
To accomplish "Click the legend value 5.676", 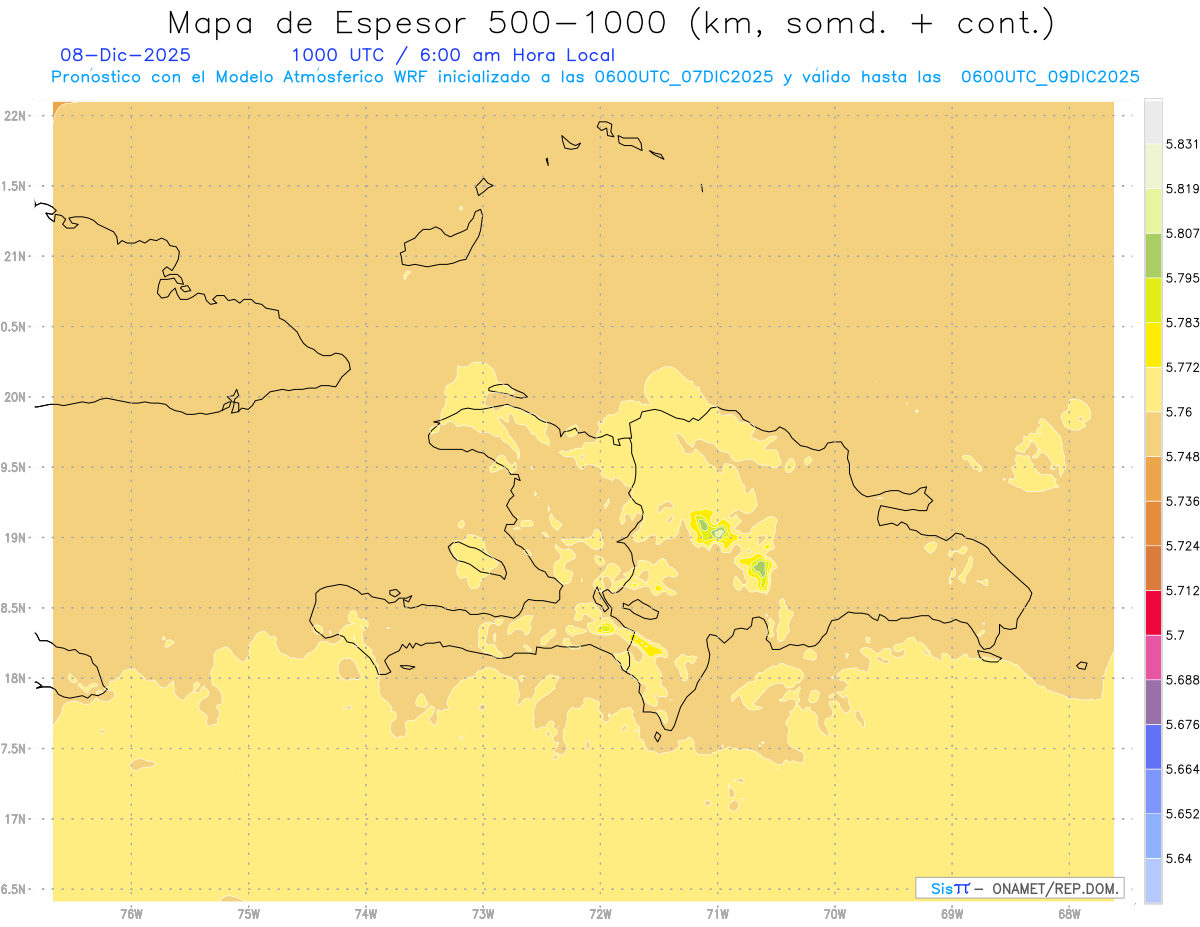I will 1183,724.
